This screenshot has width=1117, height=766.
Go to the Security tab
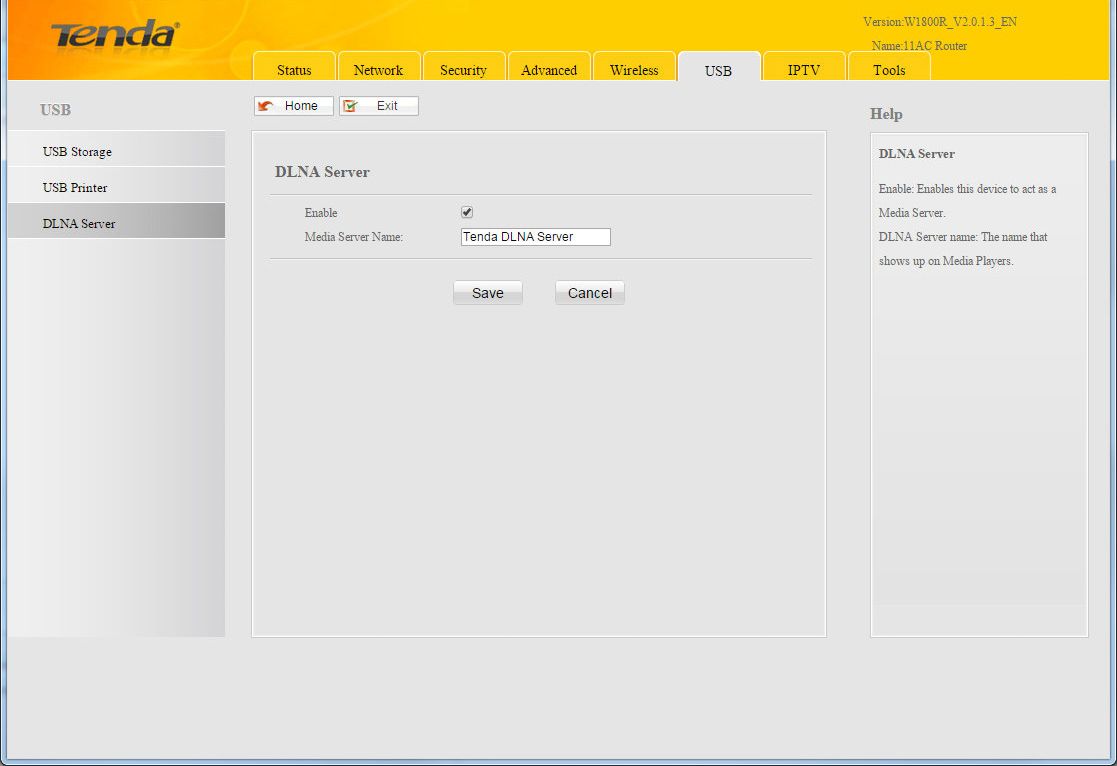[463, 70]
